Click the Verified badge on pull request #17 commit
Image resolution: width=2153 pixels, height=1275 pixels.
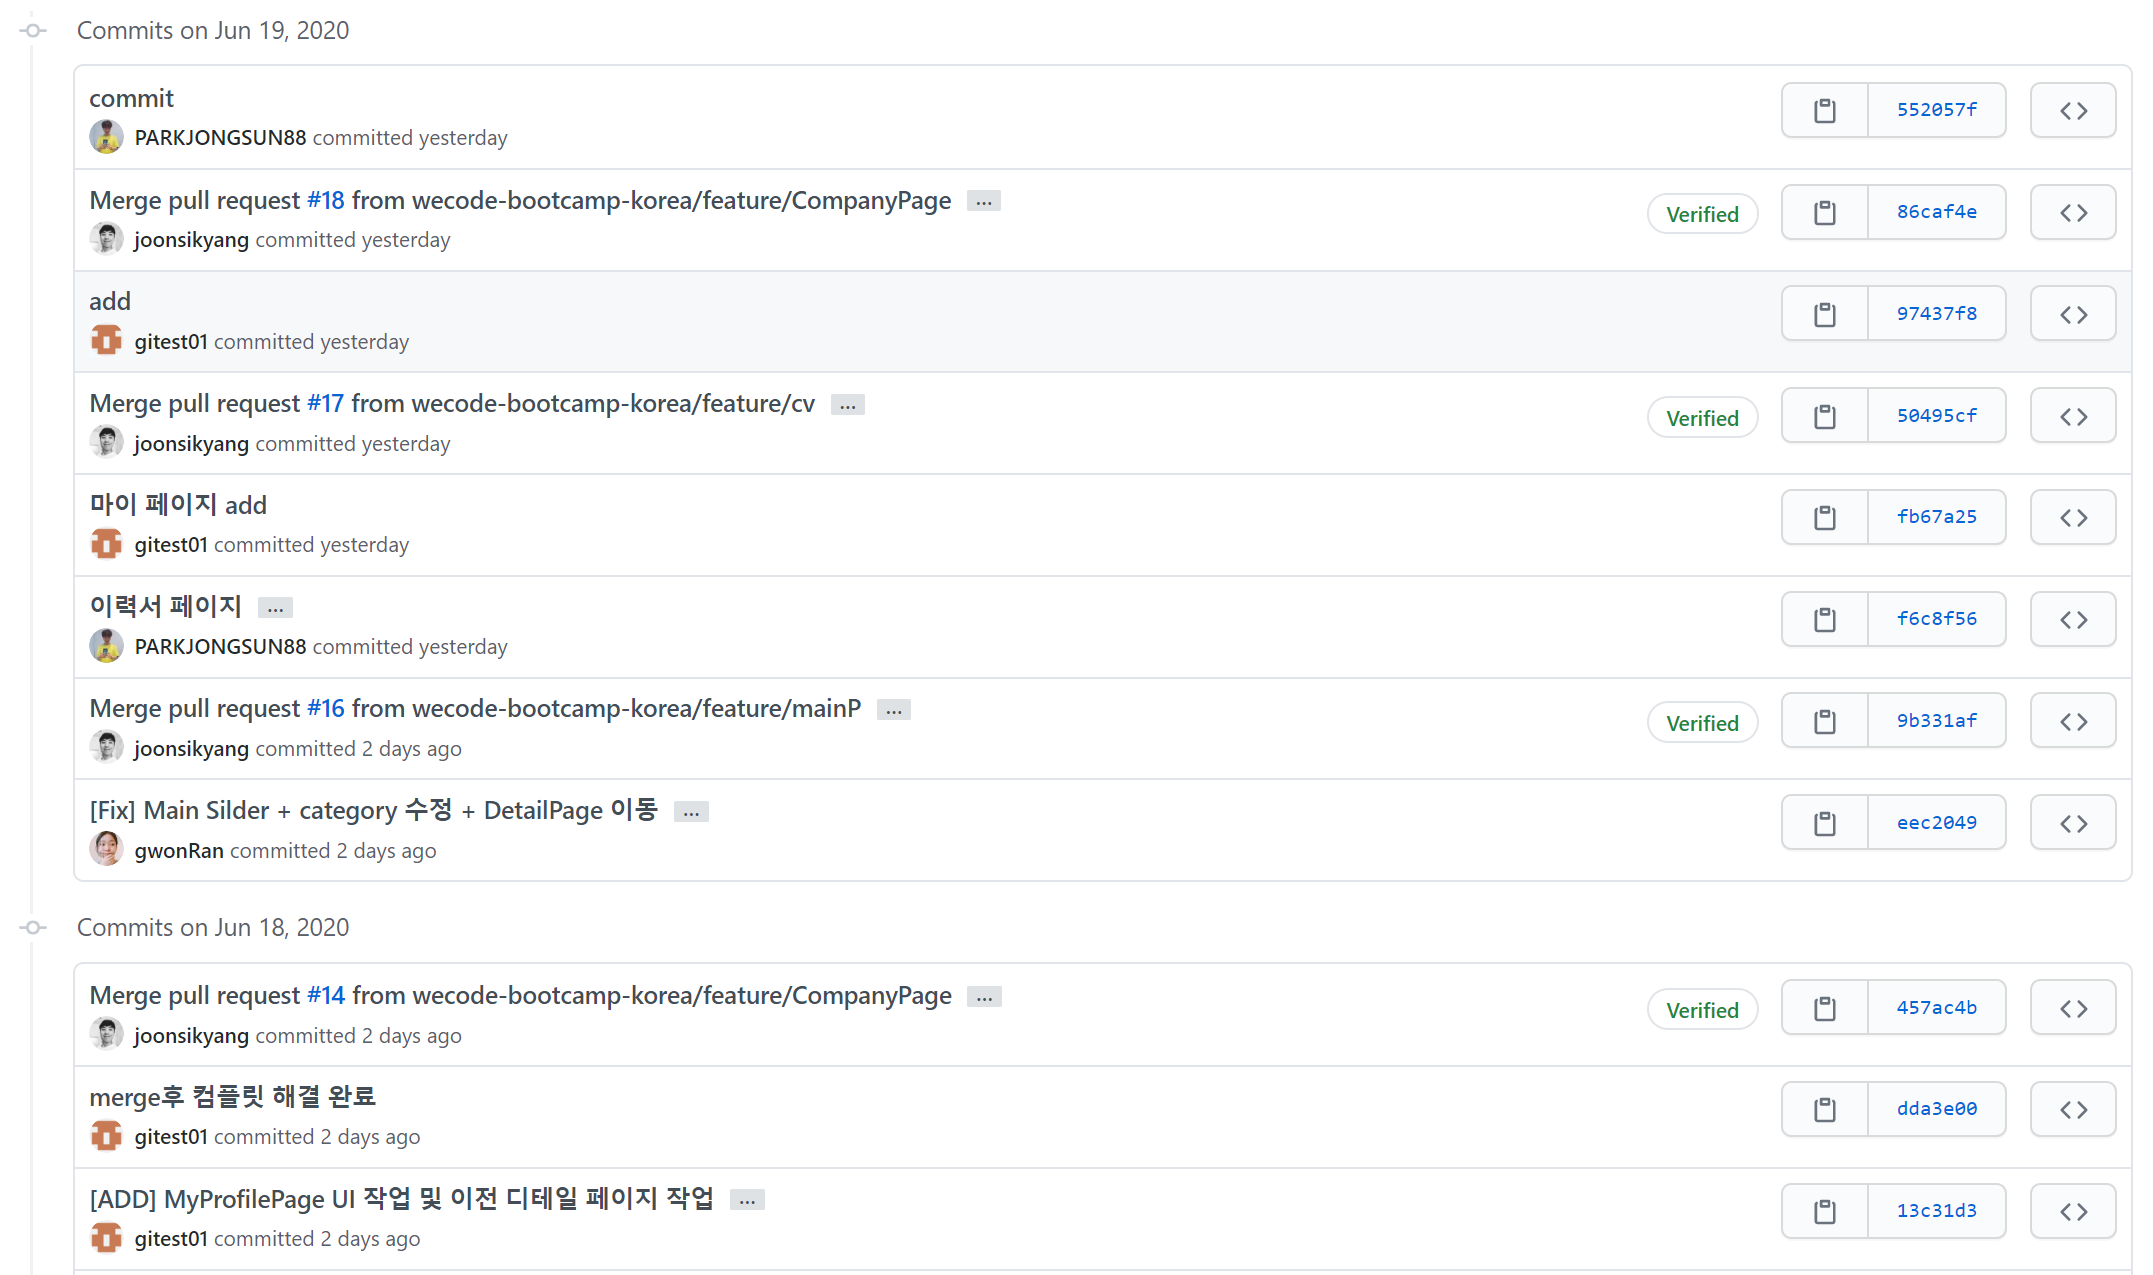tap(1702, 417)
